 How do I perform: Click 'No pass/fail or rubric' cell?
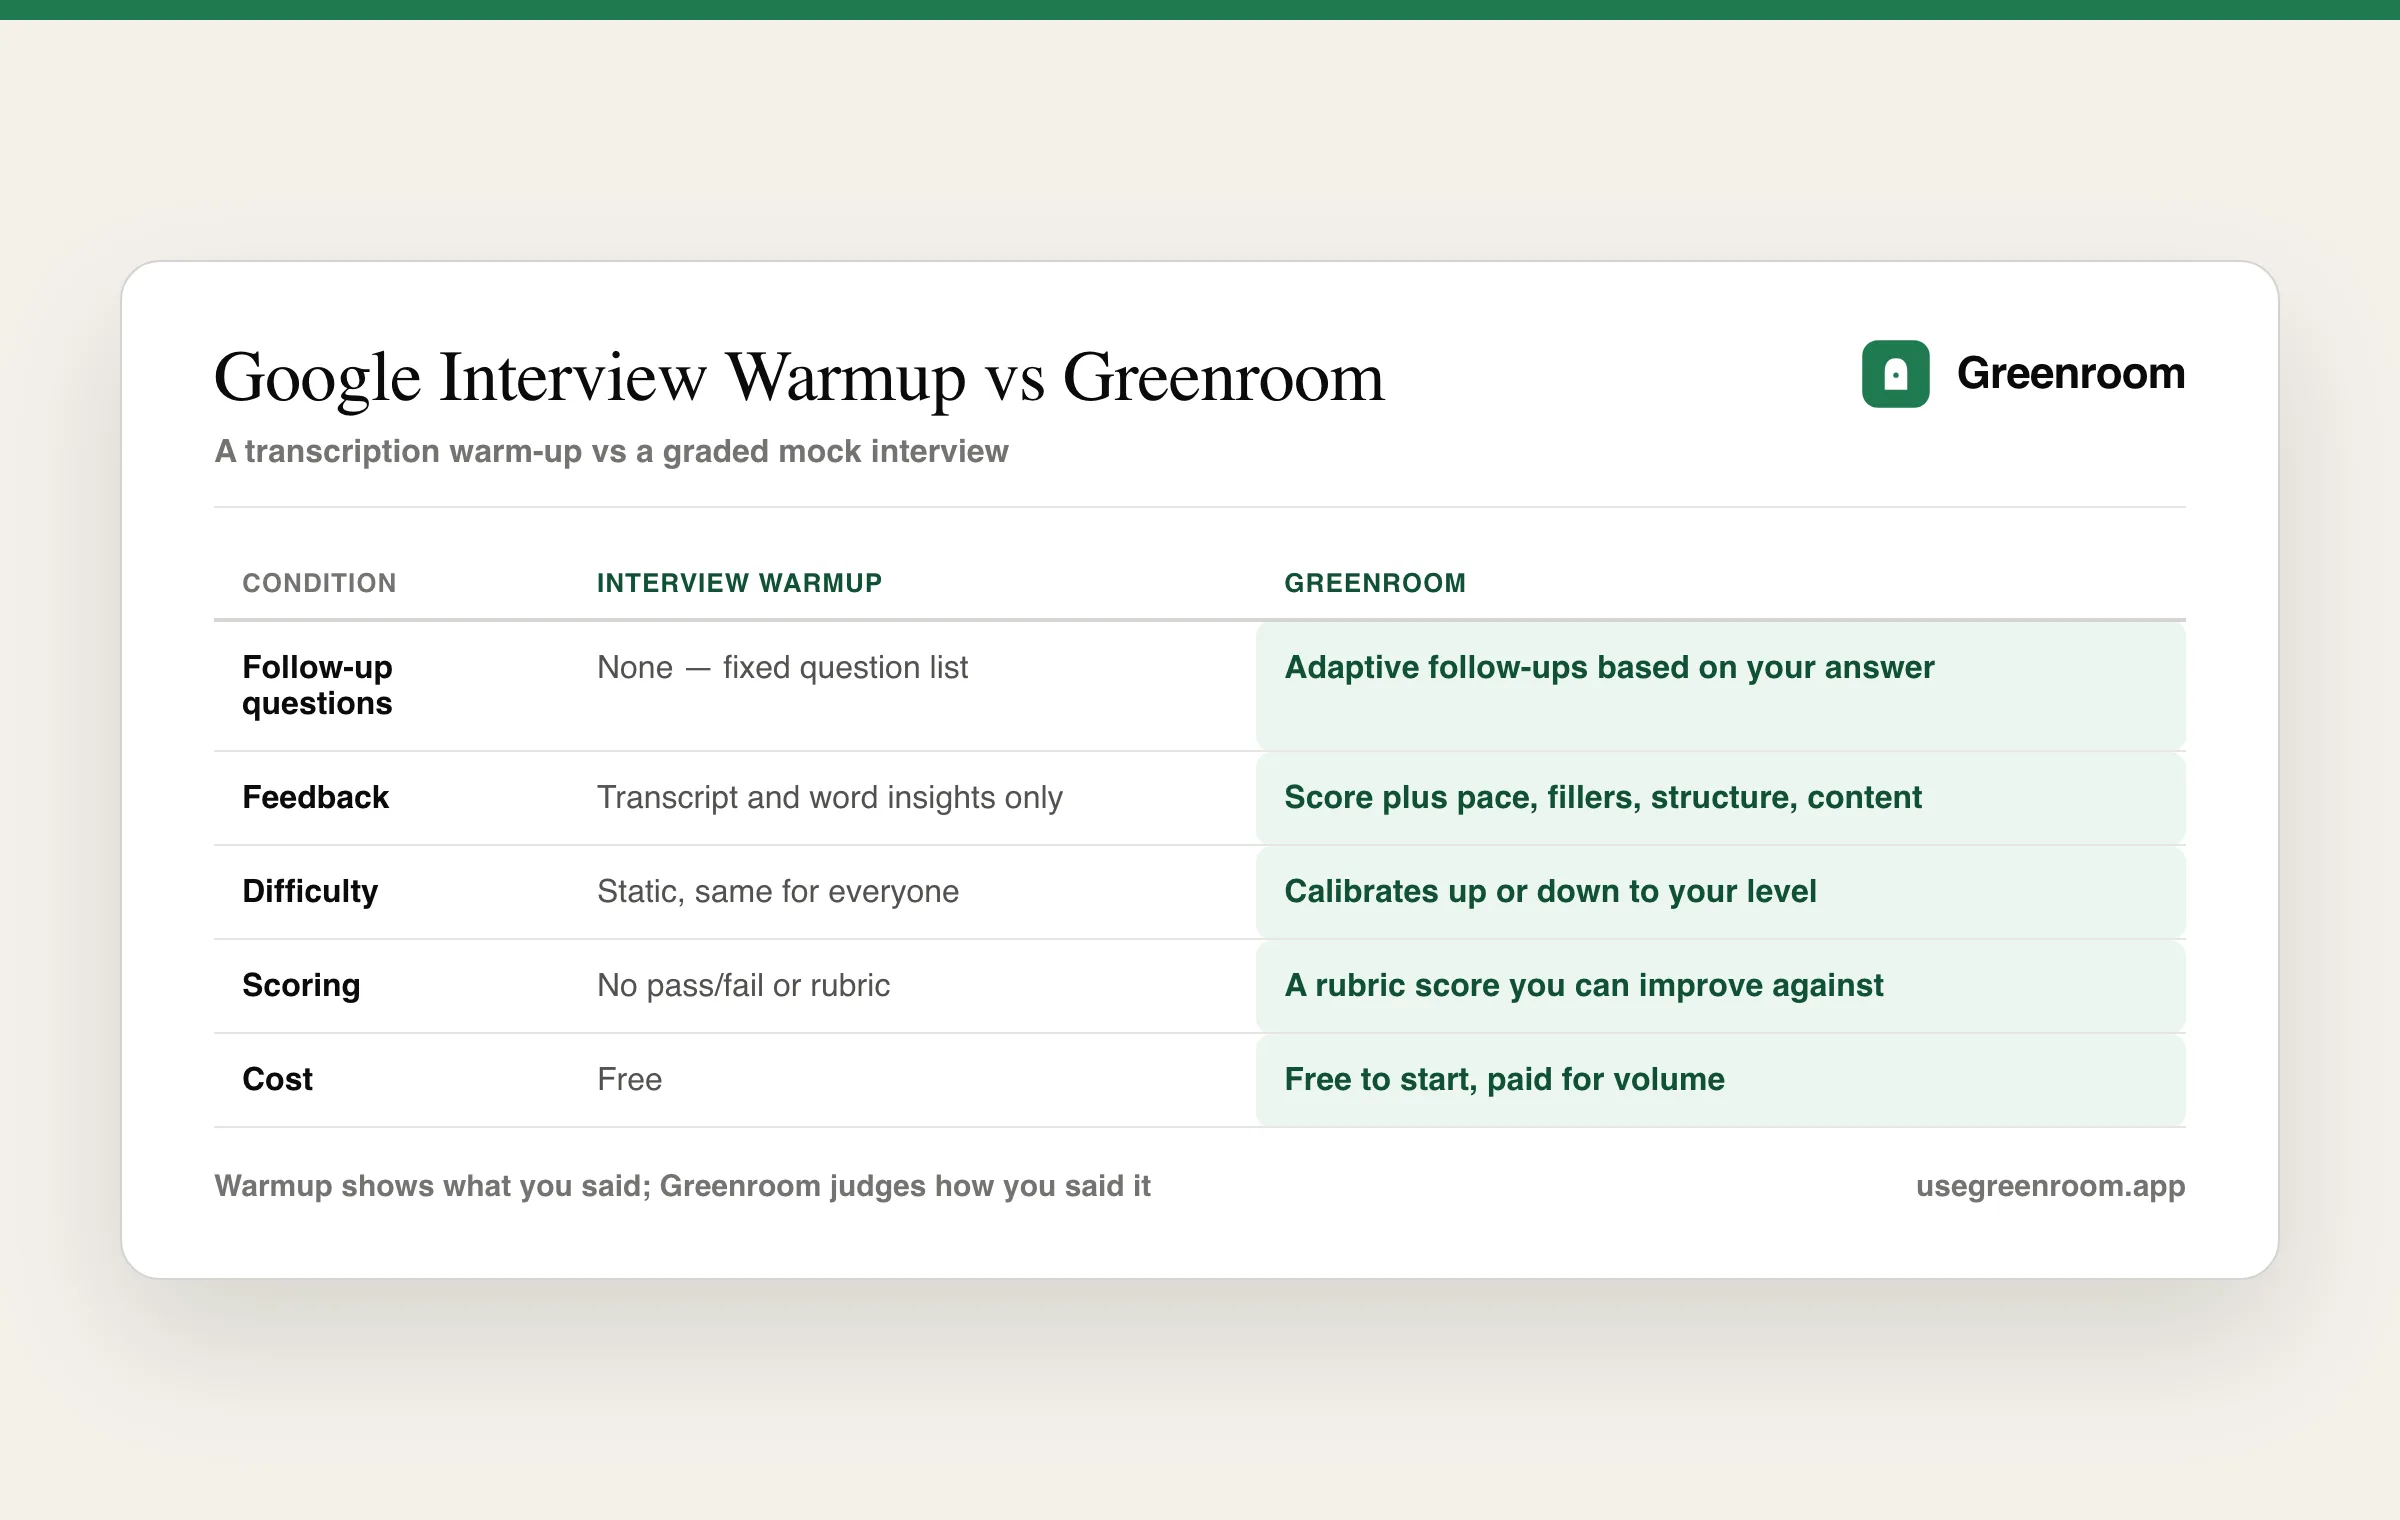(743, 985)
